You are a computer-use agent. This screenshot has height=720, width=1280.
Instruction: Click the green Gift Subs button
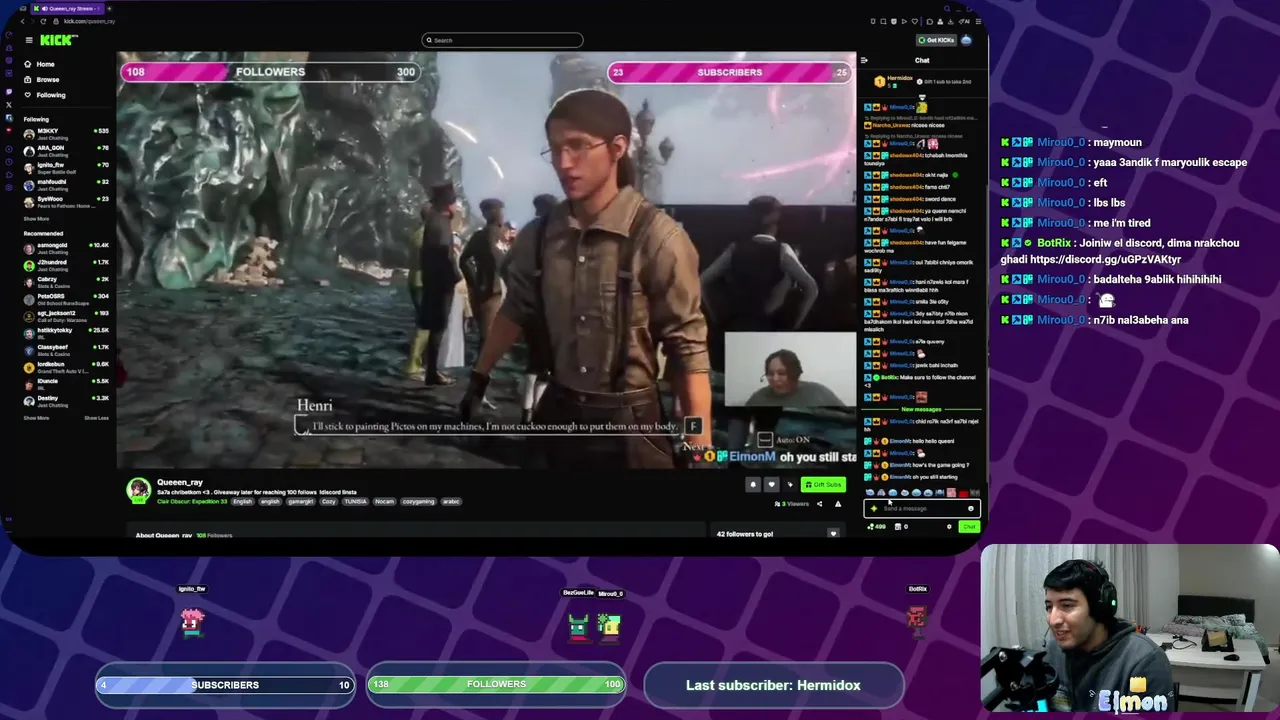point(823,485)
